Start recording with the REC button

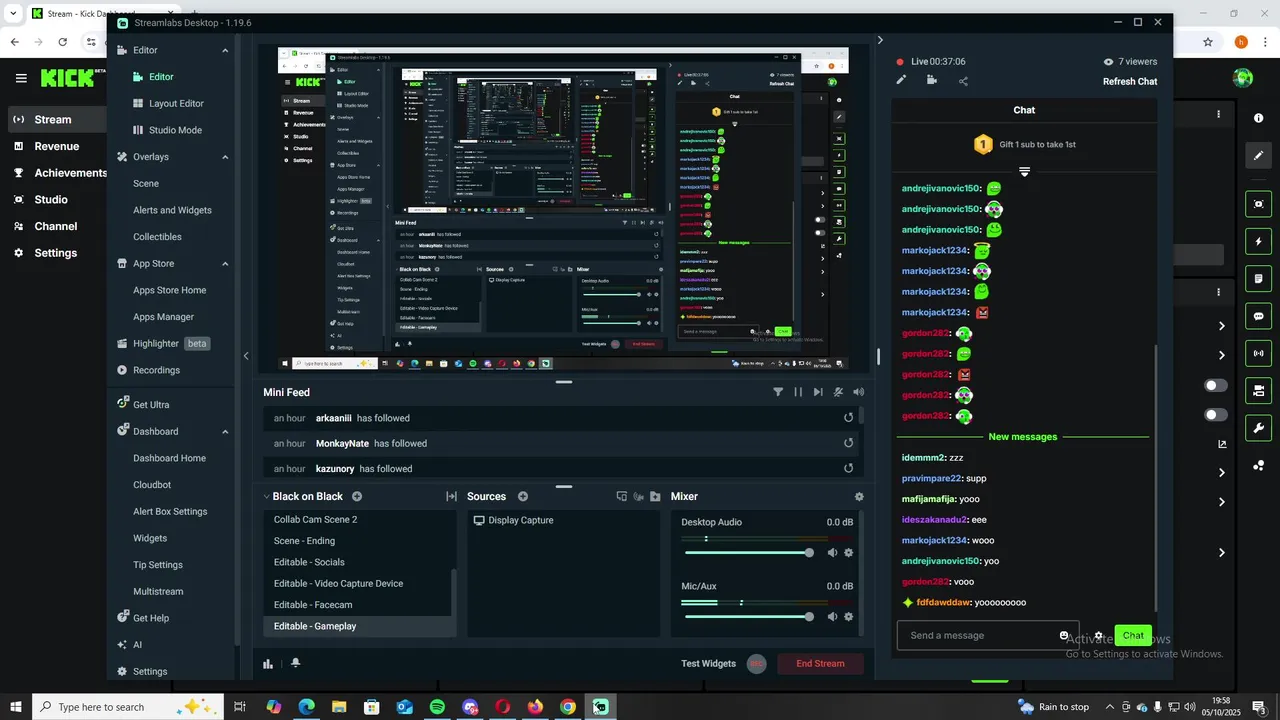pos(757,663)
